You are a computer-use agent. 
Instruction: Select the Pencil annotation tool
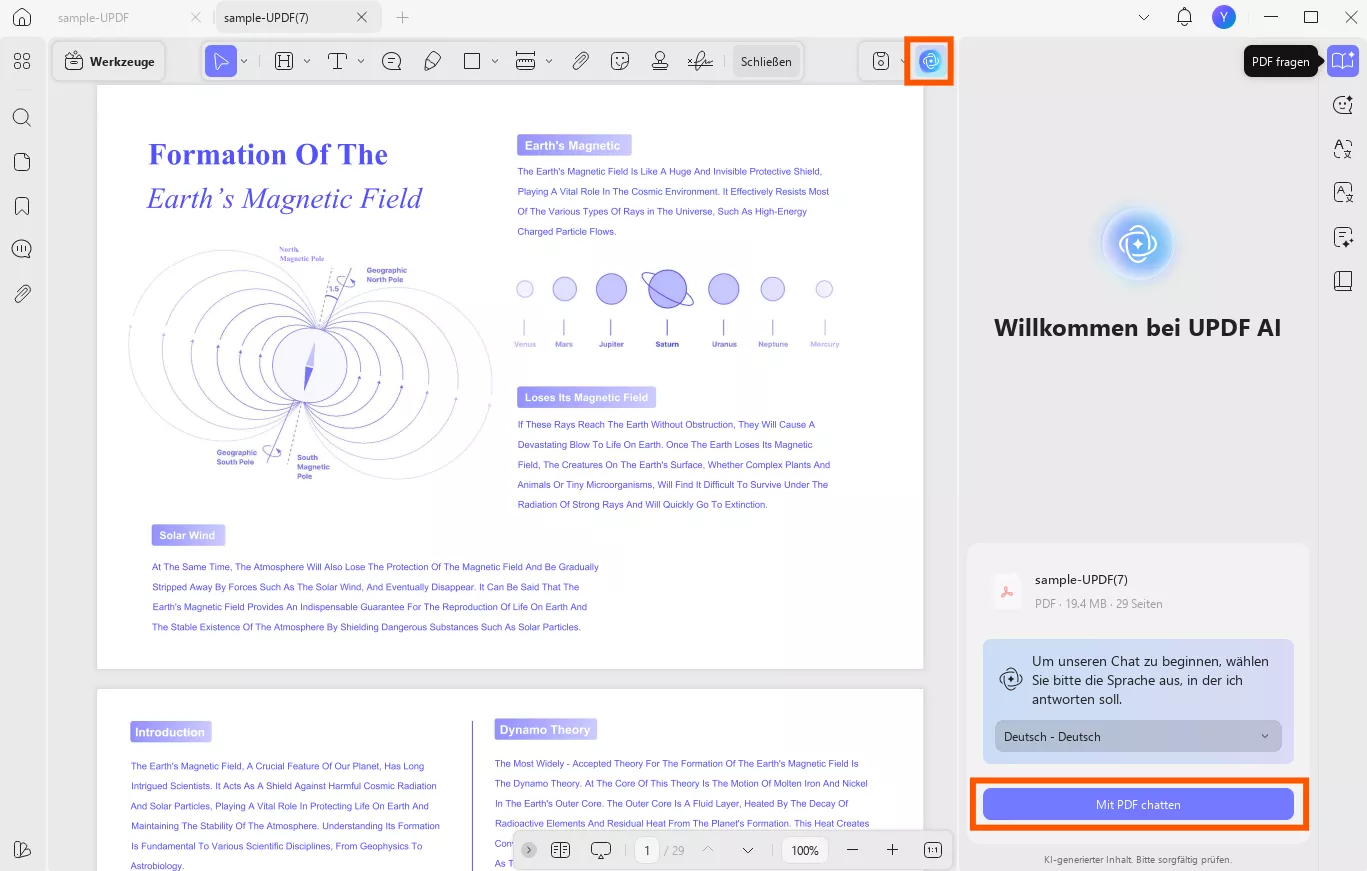pyautogui.click(x=432, y=61)
